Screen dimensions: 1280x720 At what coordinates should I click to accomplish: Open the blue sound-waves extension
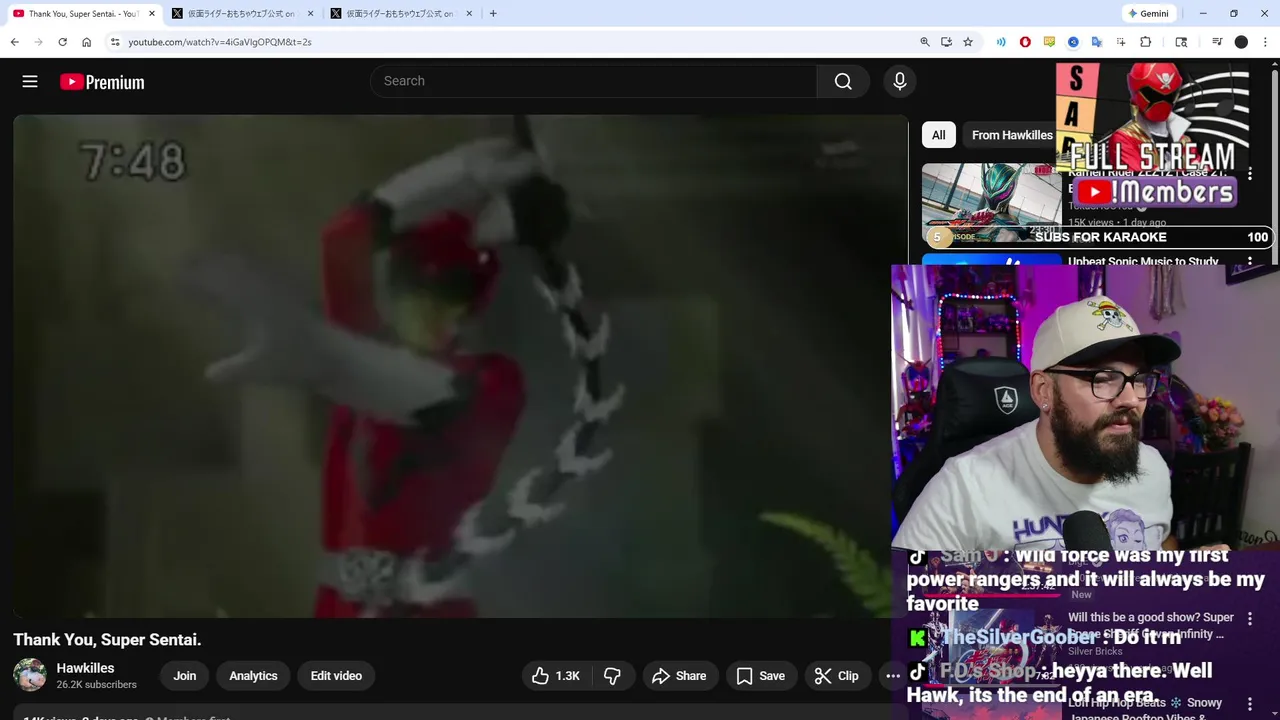tap(1001, 42)
